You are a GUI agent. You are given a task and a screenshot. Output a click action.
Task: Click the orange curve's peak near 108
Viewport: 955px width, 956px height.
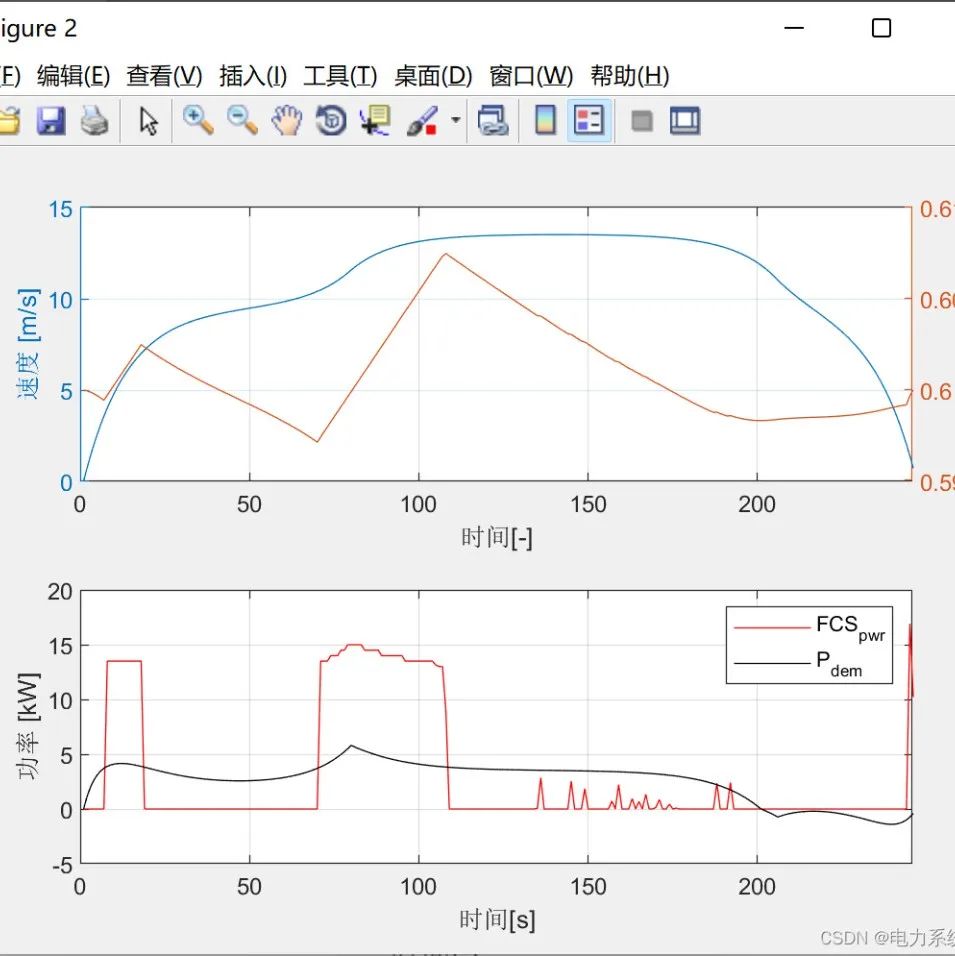[446, 254]
